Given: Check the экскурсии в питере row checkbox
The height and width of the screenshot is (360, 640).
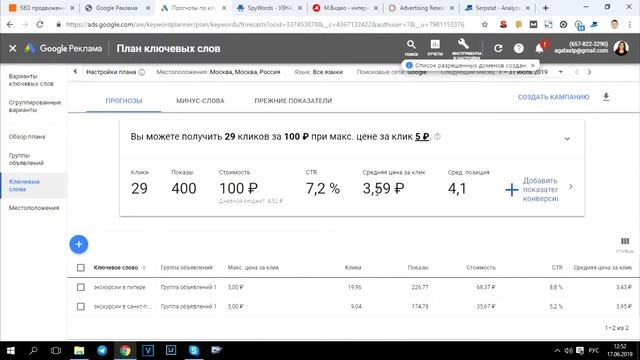Looking at the screenshot, I should 81,287.
